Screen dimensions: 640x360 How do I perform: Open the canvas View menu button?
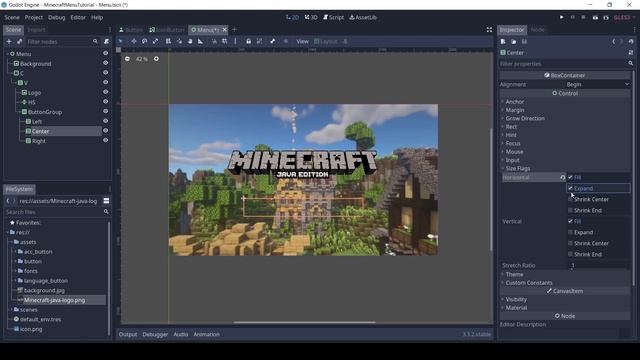[302, 41]
